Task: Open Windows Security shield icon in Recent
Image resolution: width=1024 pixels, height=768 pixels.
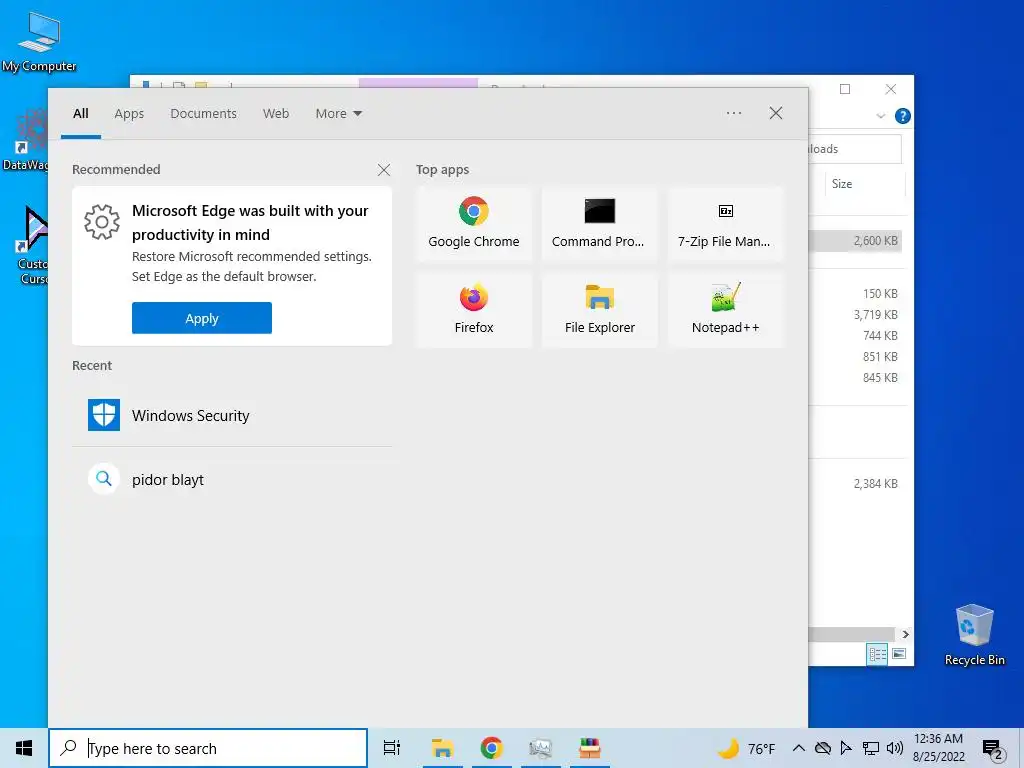Action: tap(104, 415)
